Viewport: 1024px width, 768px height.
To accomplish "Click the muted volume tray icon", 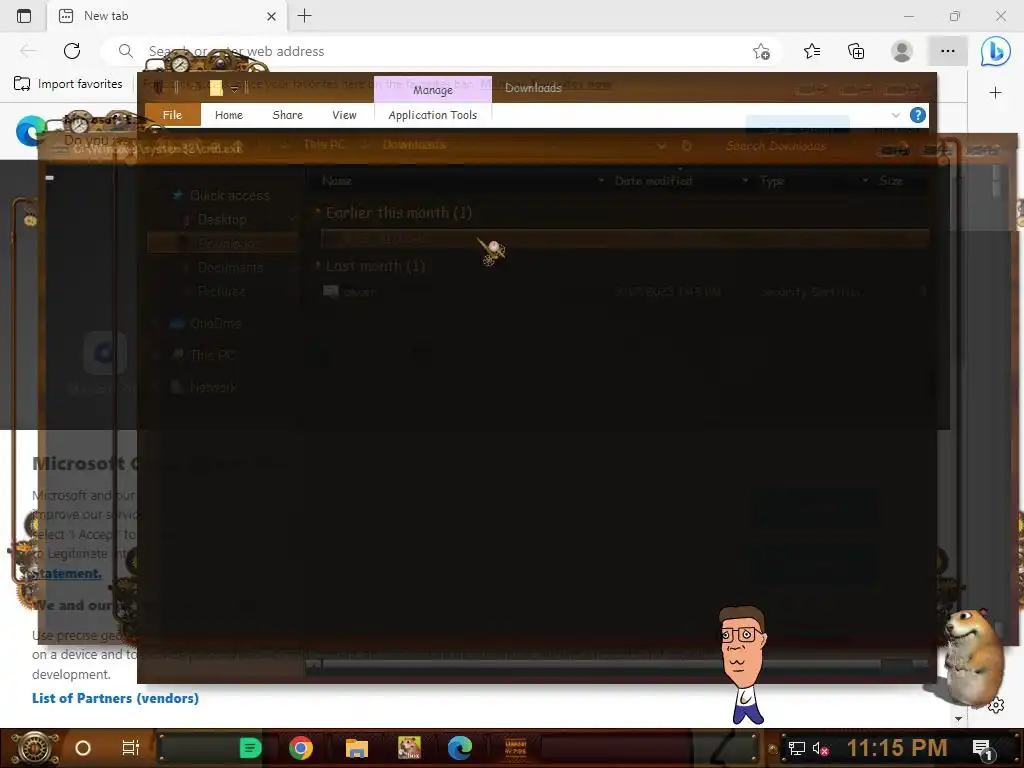I will (x=820, y=748).
